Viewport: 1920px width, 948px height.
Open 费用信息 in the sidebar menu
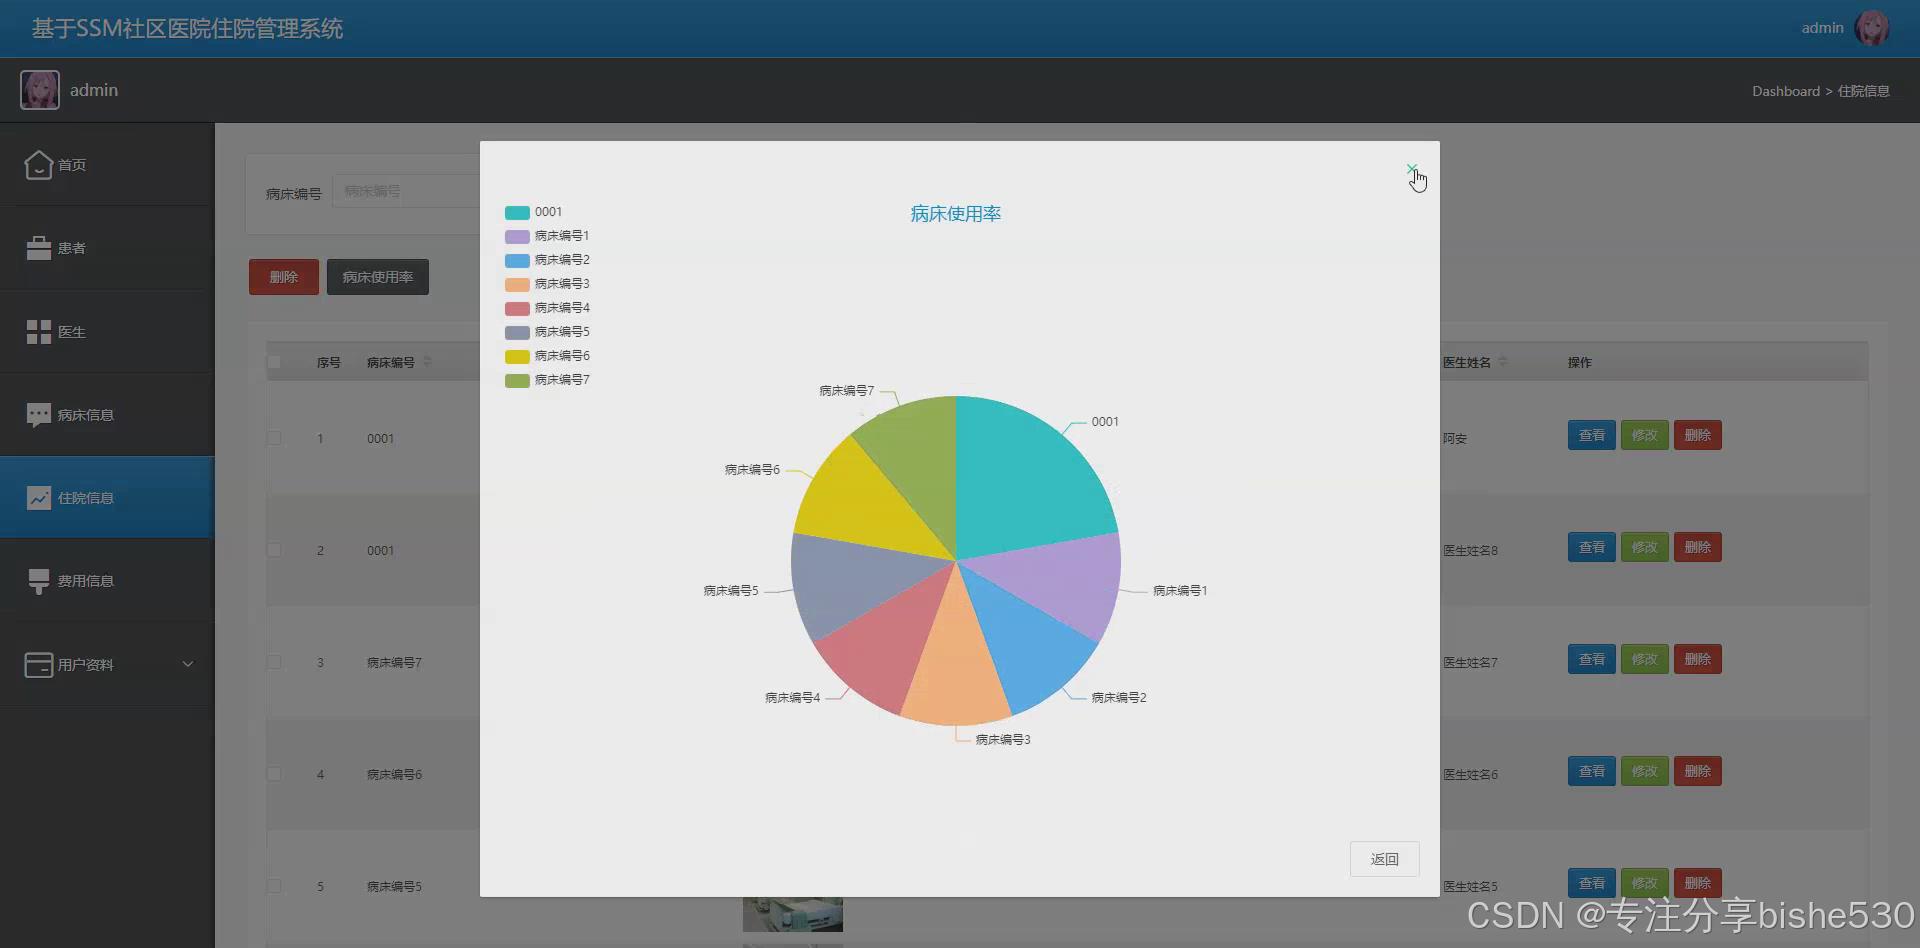pos(107,581)
